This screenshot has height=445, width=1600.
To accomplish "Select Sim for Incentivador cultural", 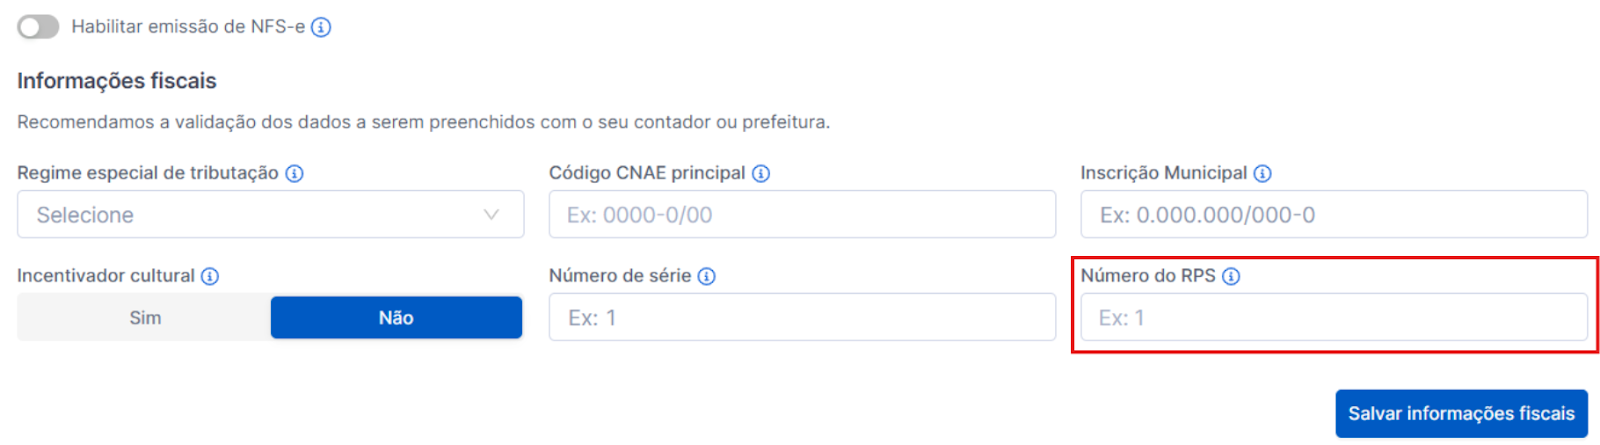I will point(145,318).
